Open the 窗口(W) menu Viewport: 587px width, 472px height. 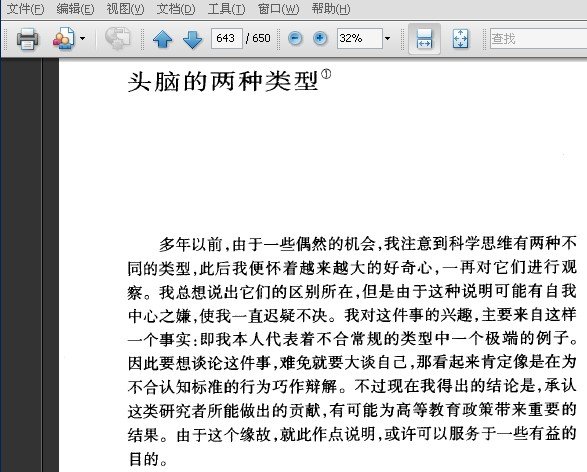(x=279, y=9)
